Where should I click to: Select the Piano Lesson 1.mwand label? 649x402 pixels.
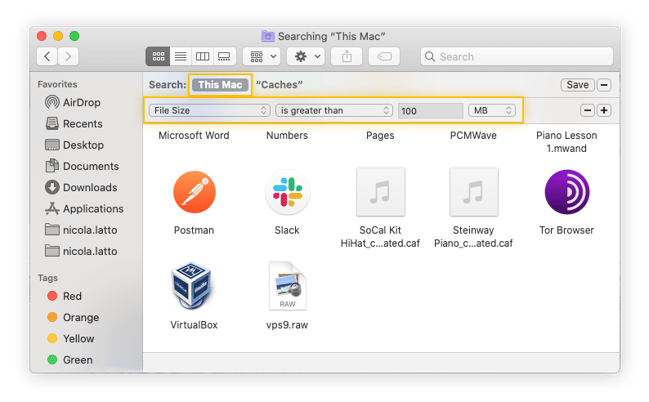click(x=566, y=142)
